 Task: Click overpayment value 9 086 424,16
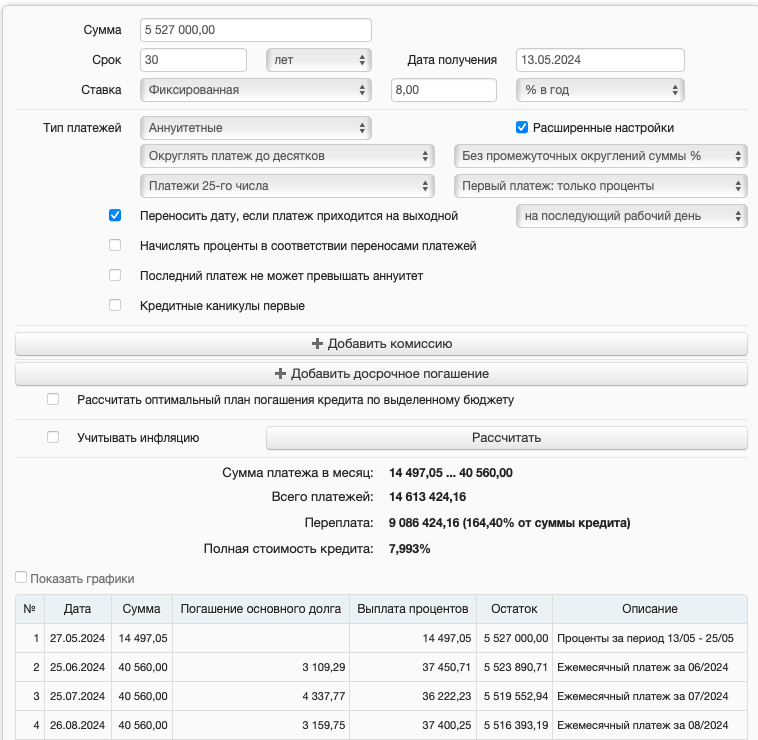[x=424, y=523]
